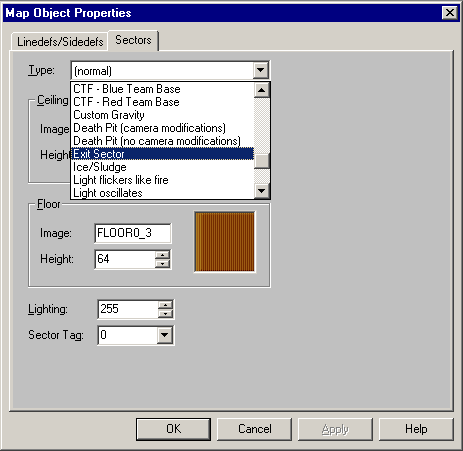
Task: Choose Light oscillates from list
Action: pyautogui.click(x=162, y=193)
